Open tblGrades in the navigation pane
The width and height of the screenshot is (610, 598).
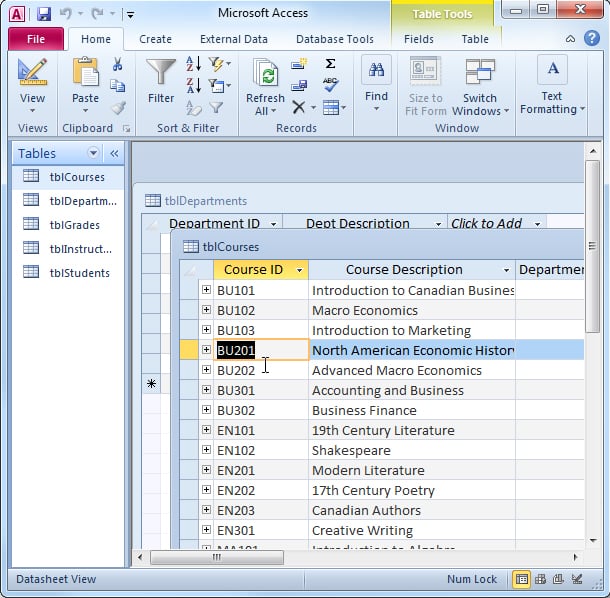coord(68,225)
